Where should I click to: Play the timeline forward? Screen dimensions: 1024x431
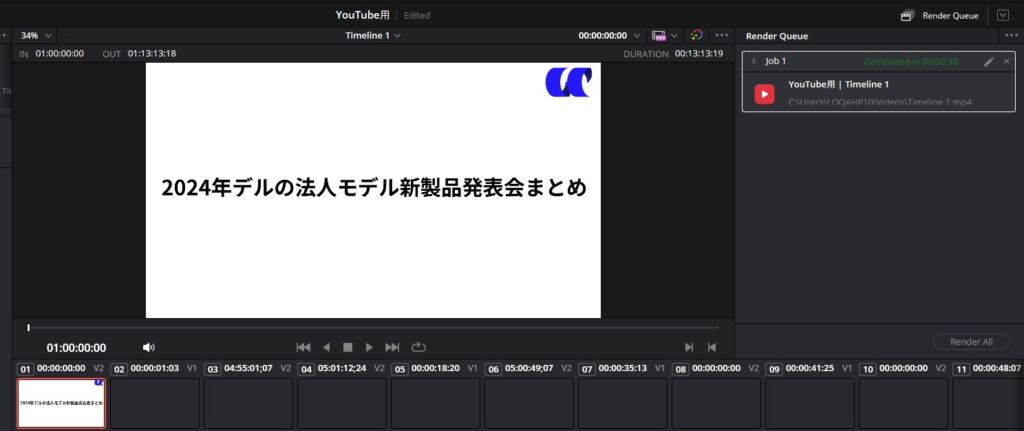[369, 347]
